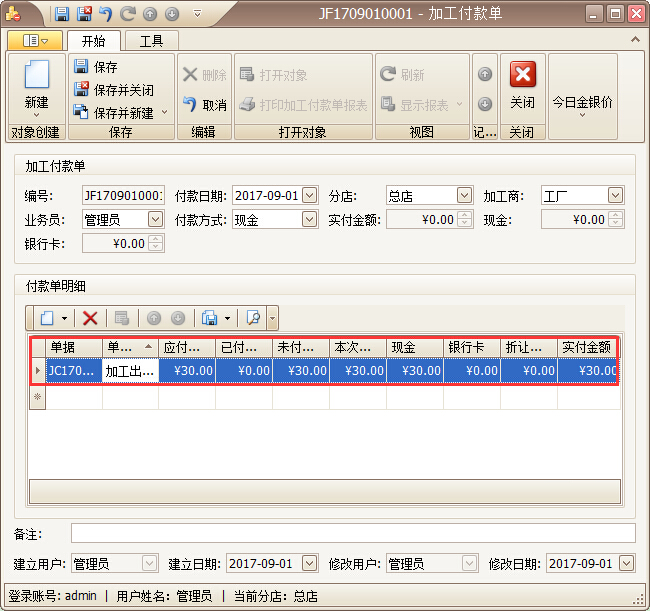Click new row icon in detail toolbar
Viewport: 650px width, 611px height.
tap(47, 318)
